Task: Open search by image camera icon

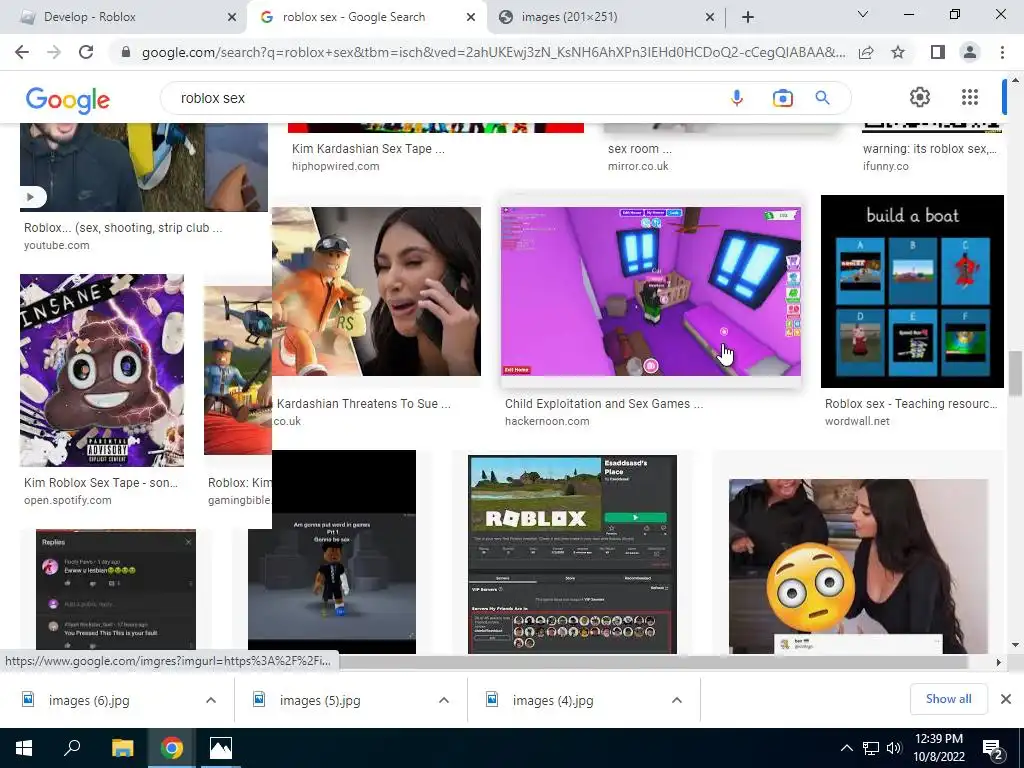Action: 782,98
